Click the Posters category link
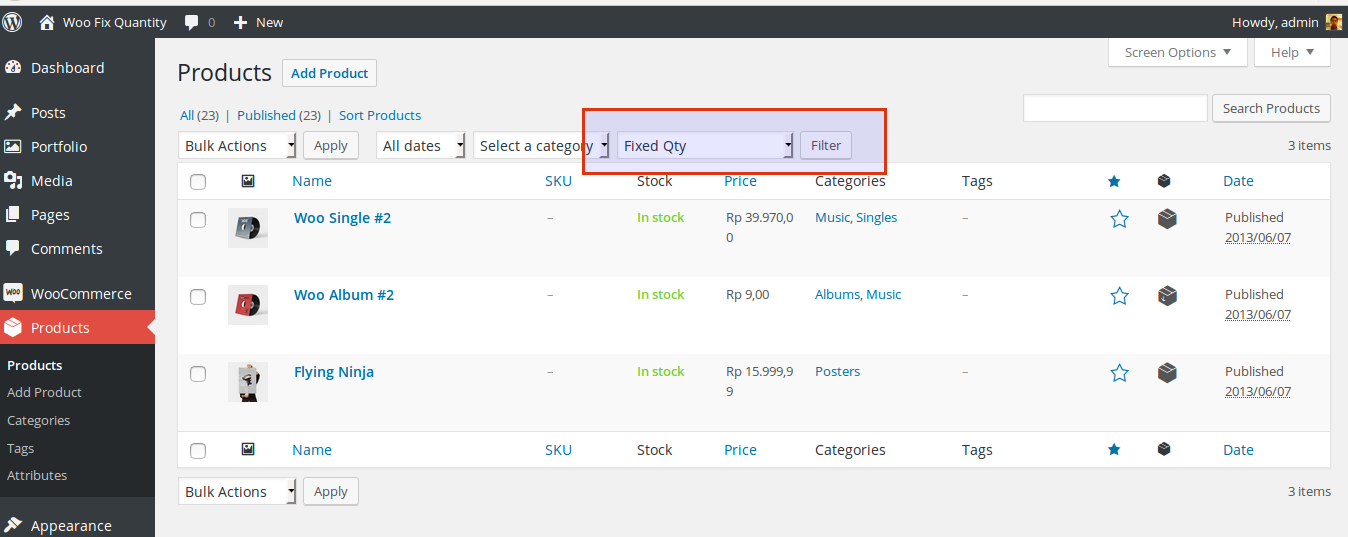The image size is (1348, 537). pos(837,372)
